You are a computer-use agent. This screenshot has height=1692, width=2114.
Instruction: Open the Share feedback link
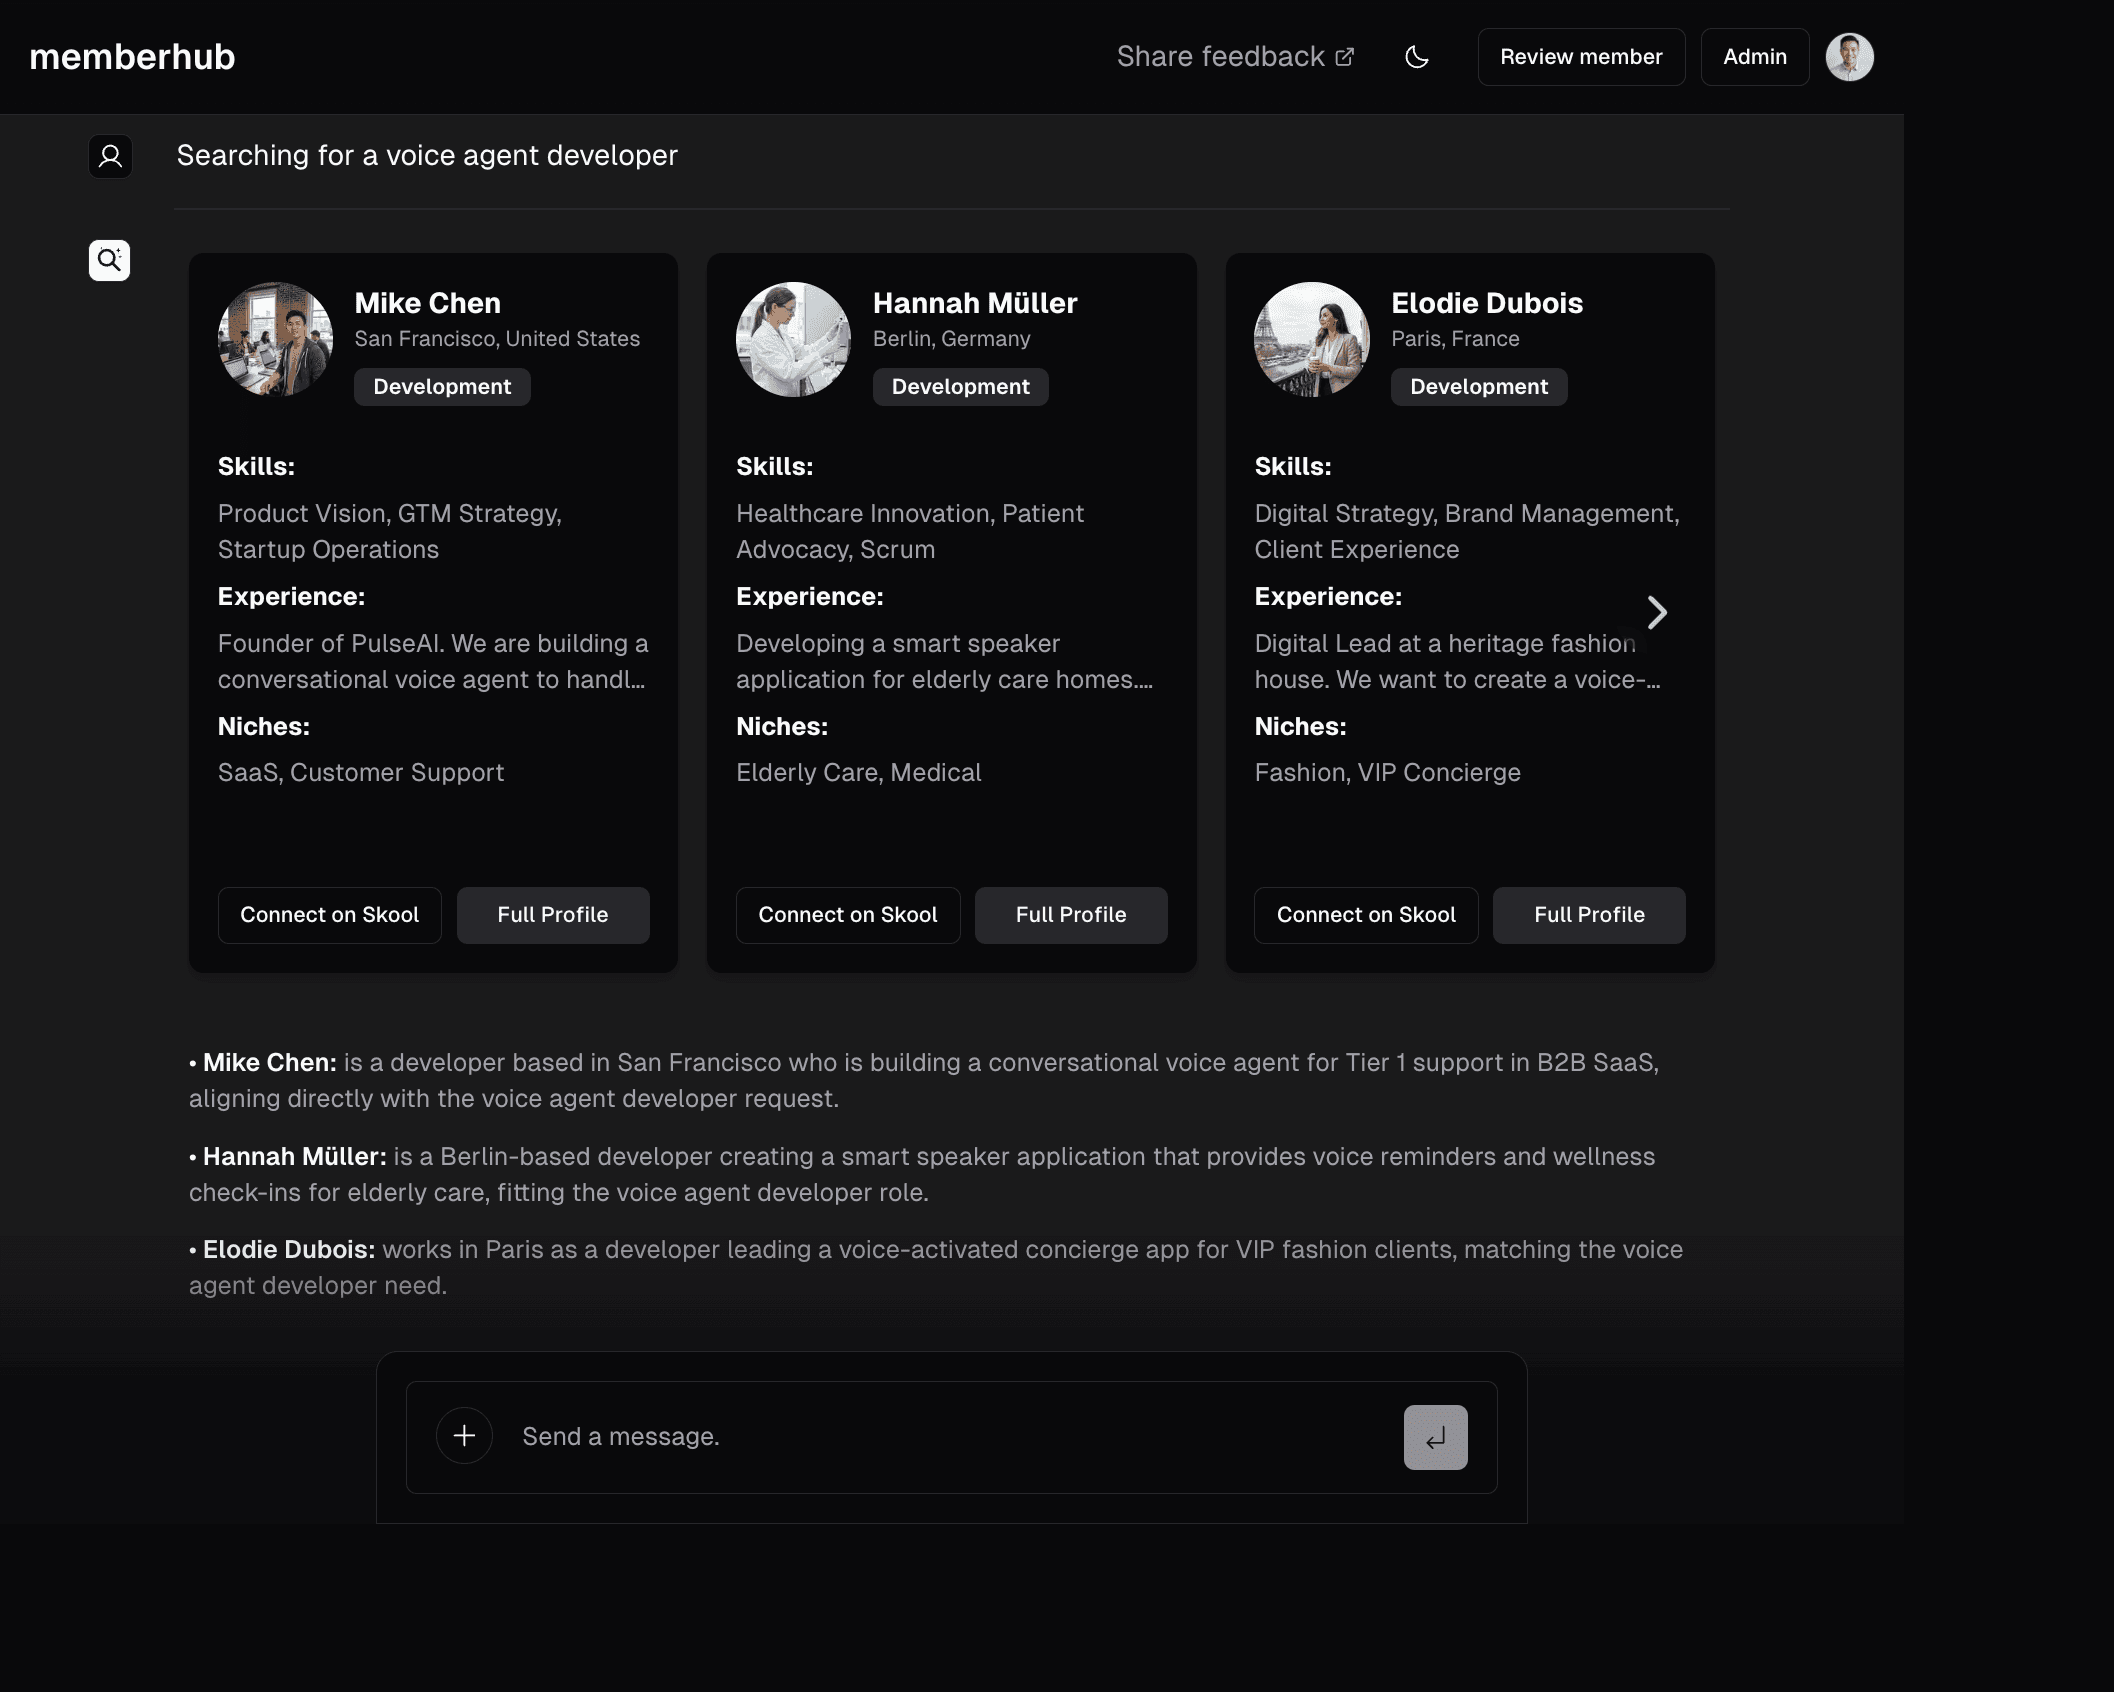(x=1219, y=56)
